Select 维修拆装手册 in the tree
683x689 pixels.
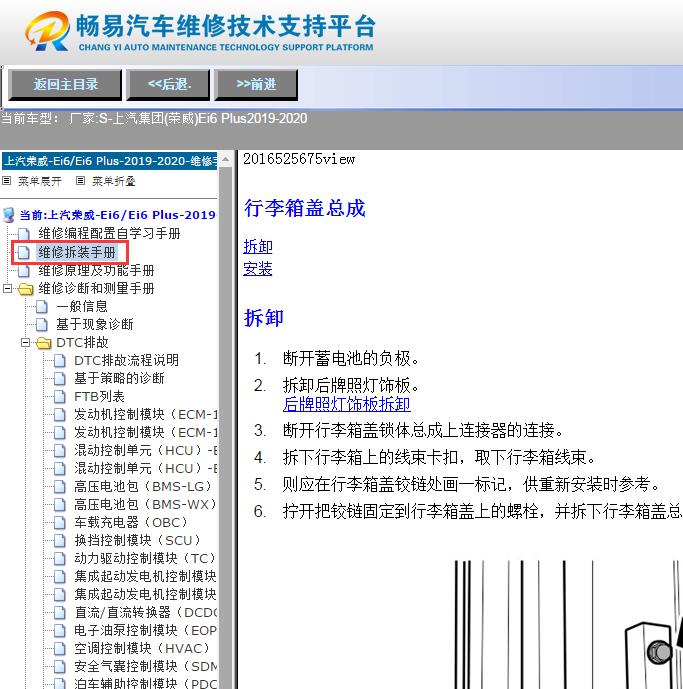[77, 252]
